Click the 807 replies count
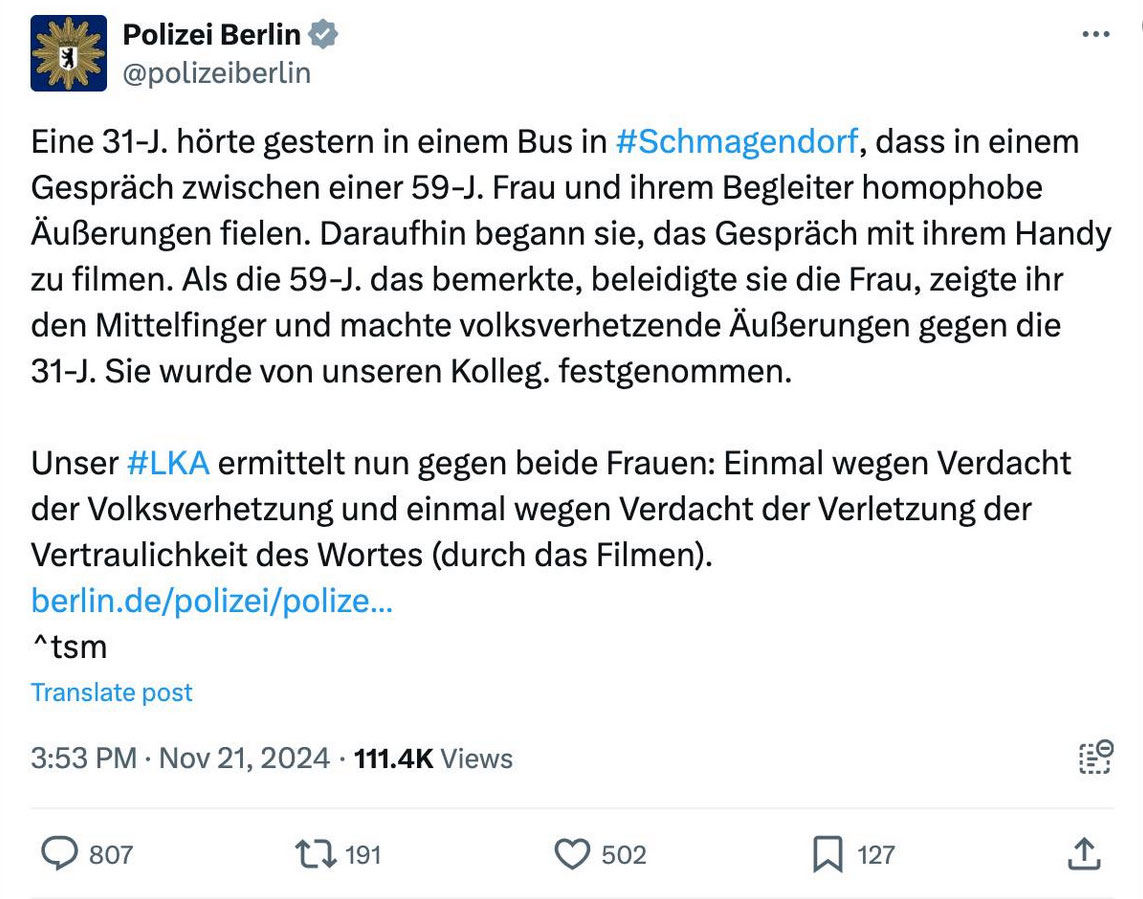This screenshot has width=1143, height=899. pos(111,855)
